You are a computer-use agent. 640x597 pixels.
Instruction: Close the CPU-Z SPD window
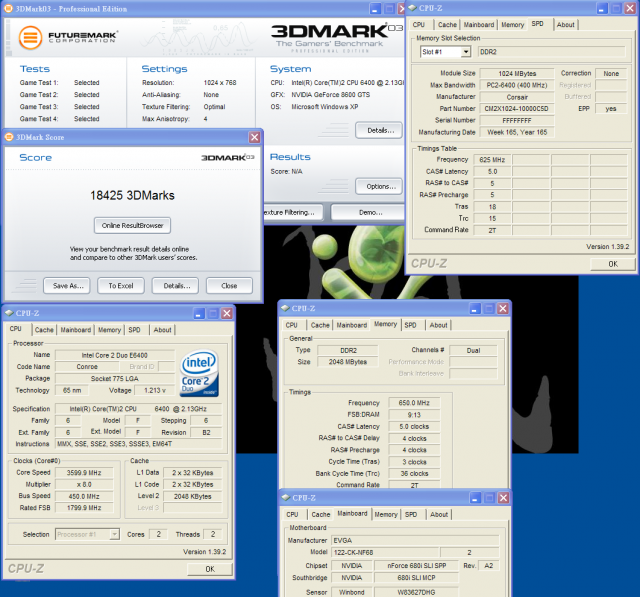[x=630, y=8]
